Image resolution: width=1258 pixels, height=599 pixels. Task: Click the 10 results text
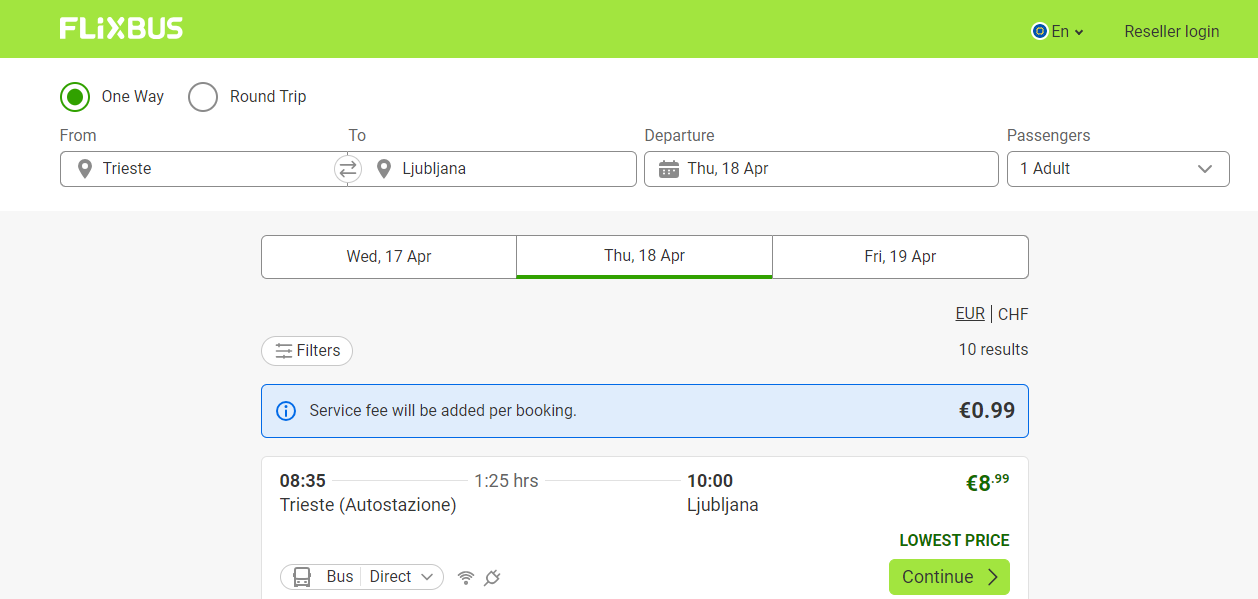click(x=993, y=350)
